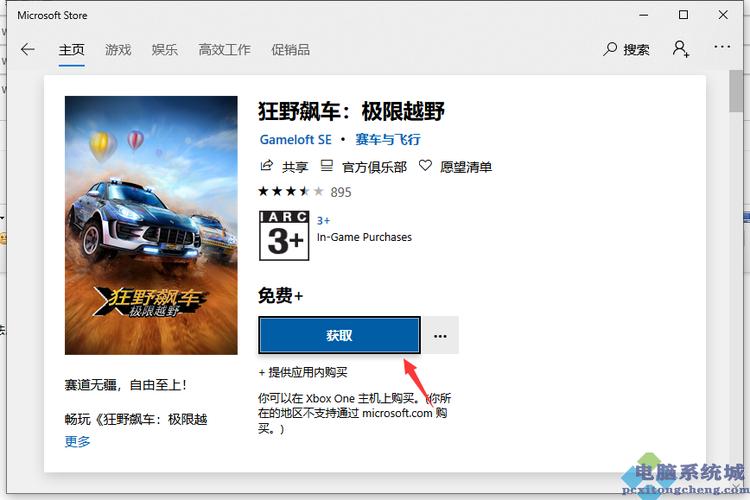Minimize the Microsoft Store window
Image resolution: width=750 pixels, height=500 pixels.
[644, 15]
